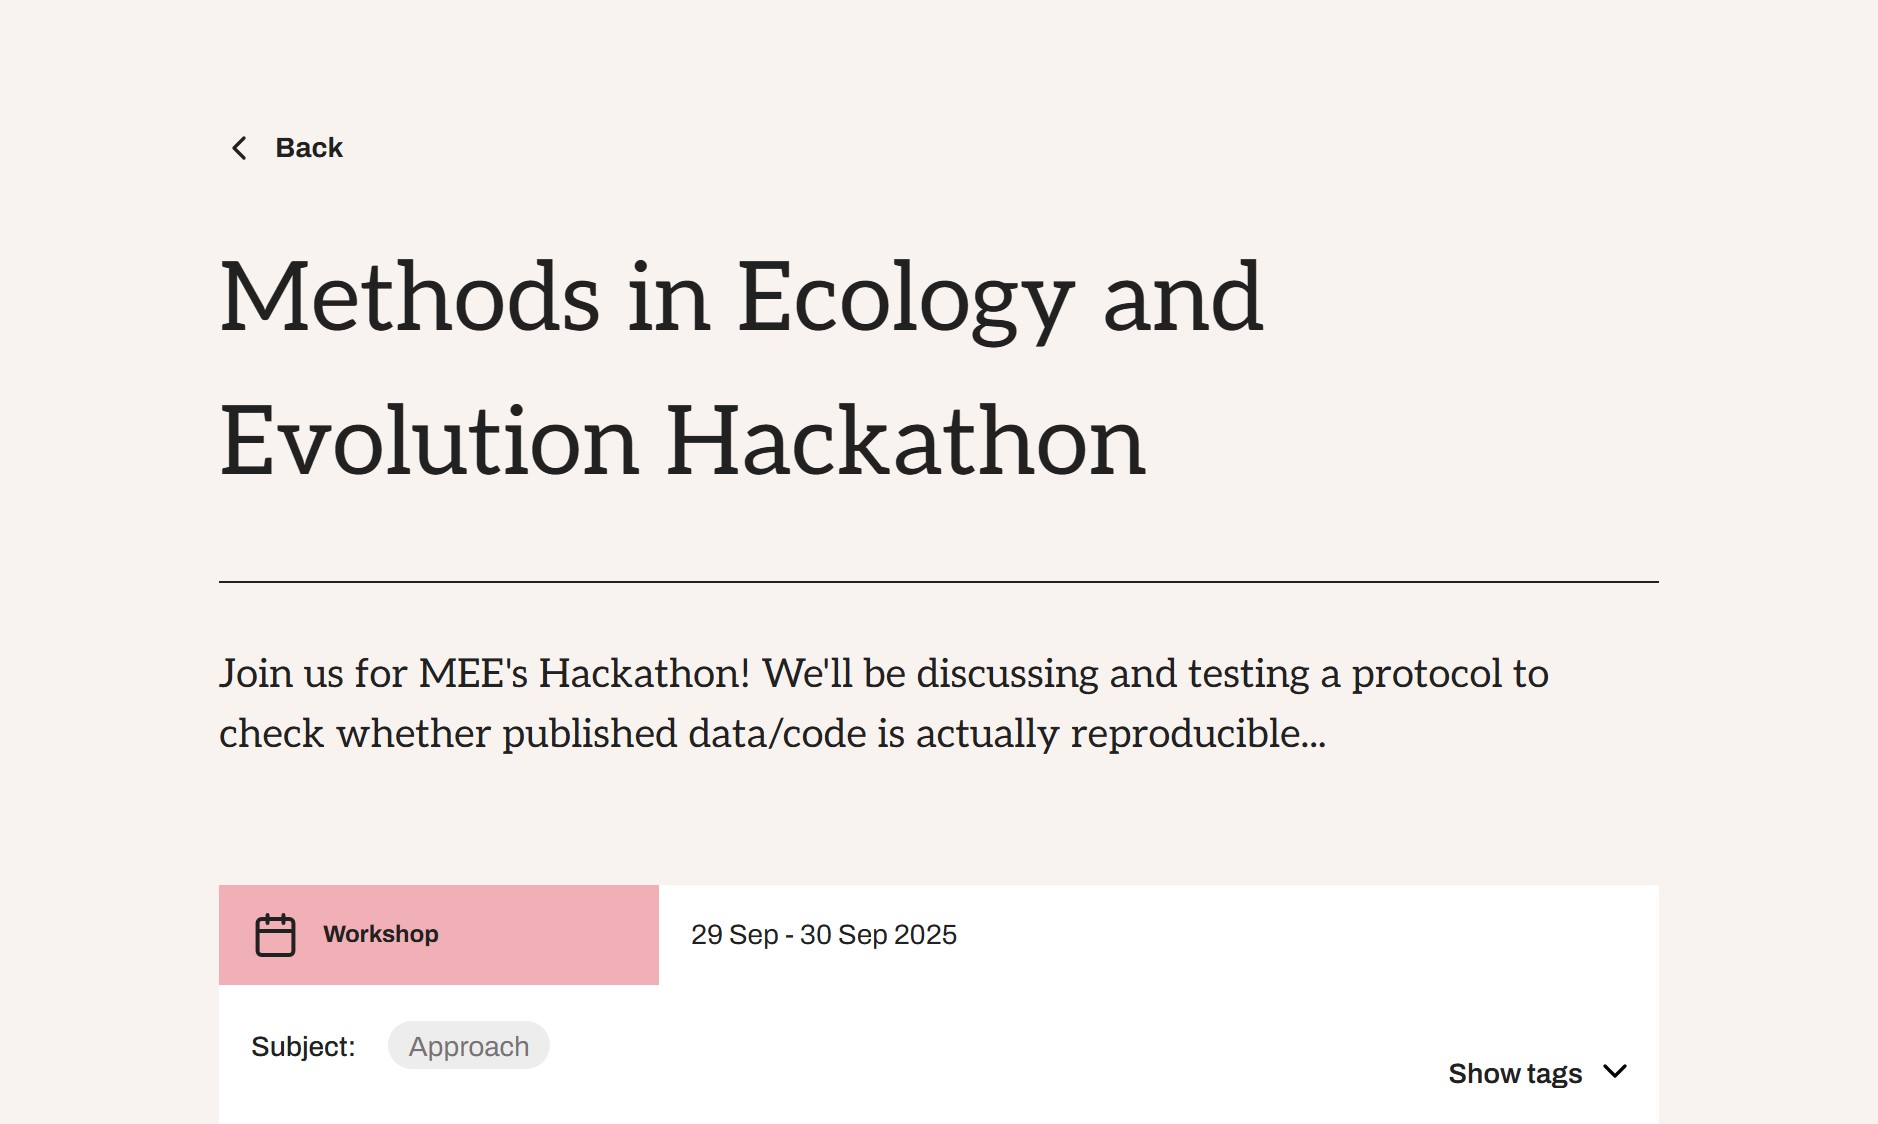Image resolution: width=1878 pixels, height=1124 pixels.
Task: Click the word "Ecology" in the title
Action: (905, 297)
